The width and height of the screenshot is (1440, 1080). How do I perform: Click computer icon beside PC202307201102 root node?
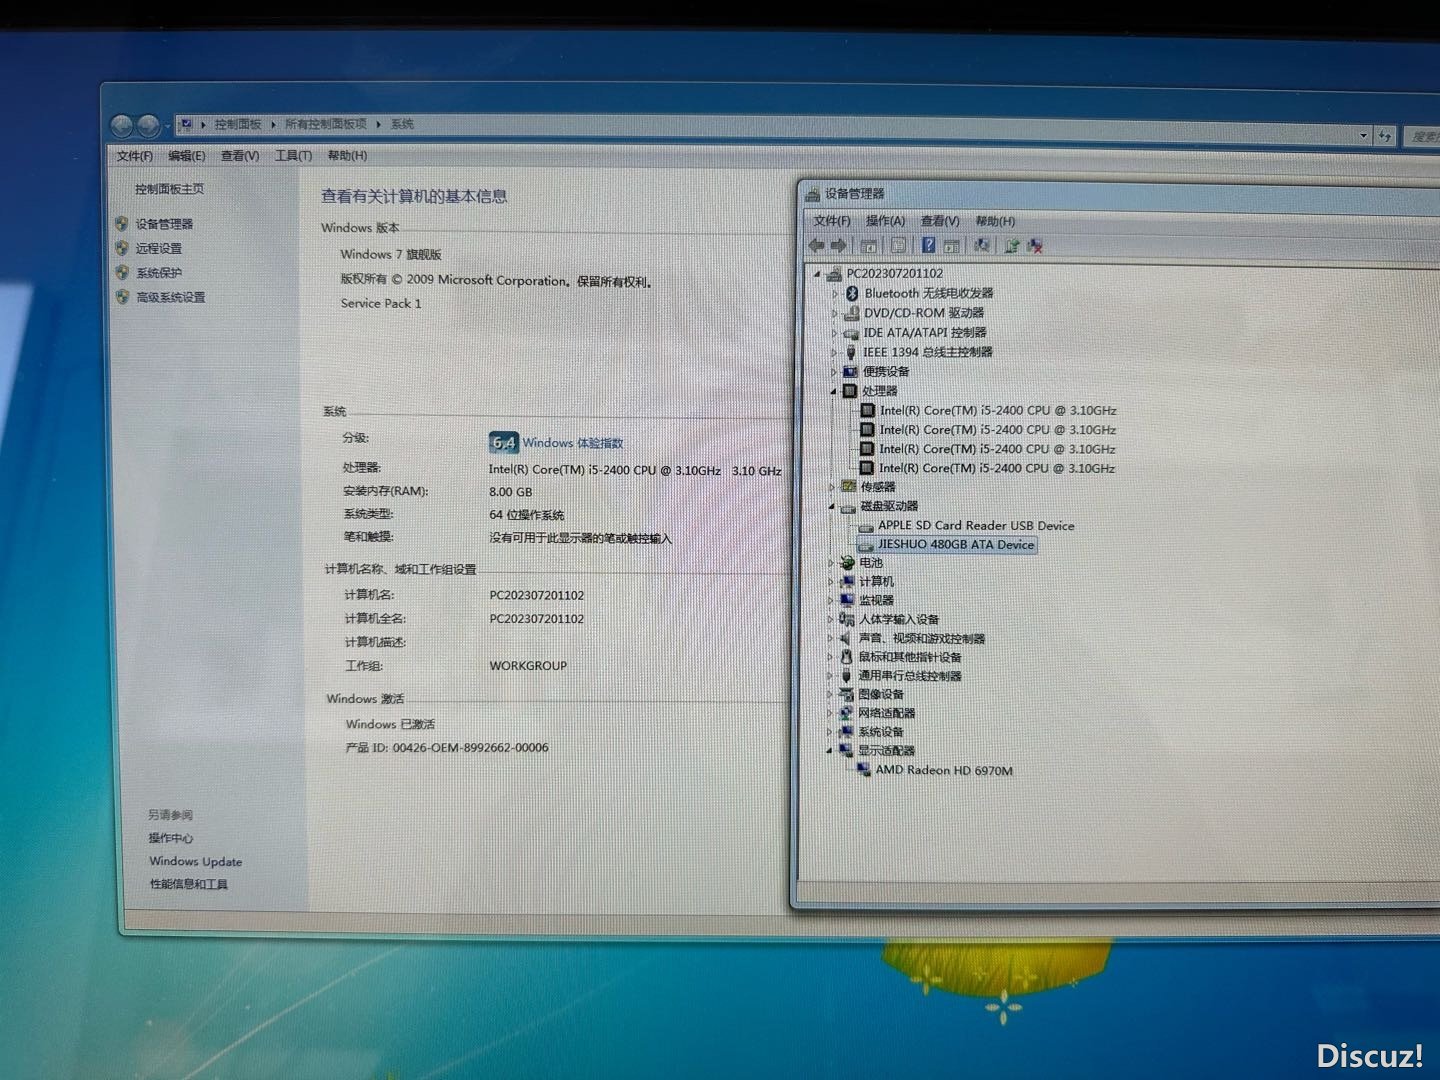tap(834, 274)
